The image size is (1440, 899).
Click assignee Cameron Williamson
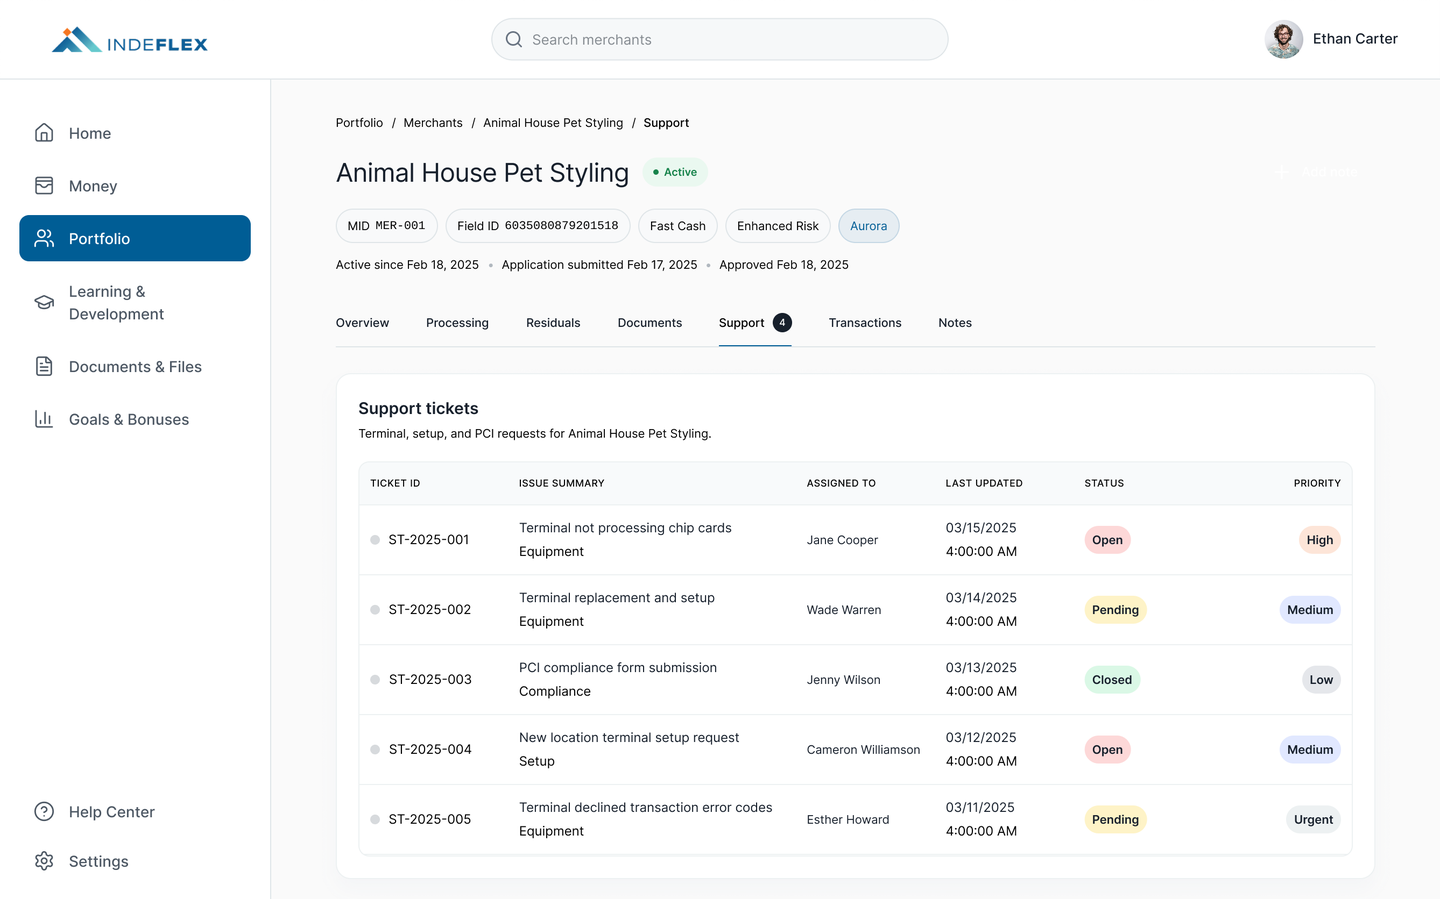[863, 750]
